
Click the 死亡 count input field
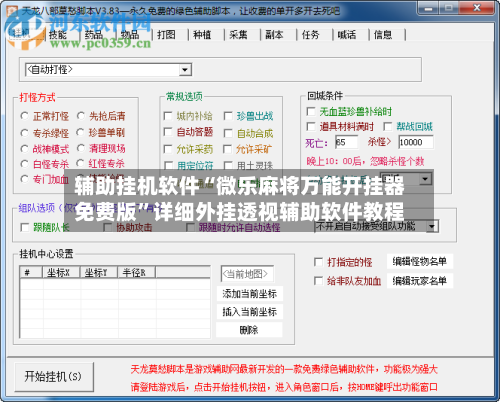point(347,142)
